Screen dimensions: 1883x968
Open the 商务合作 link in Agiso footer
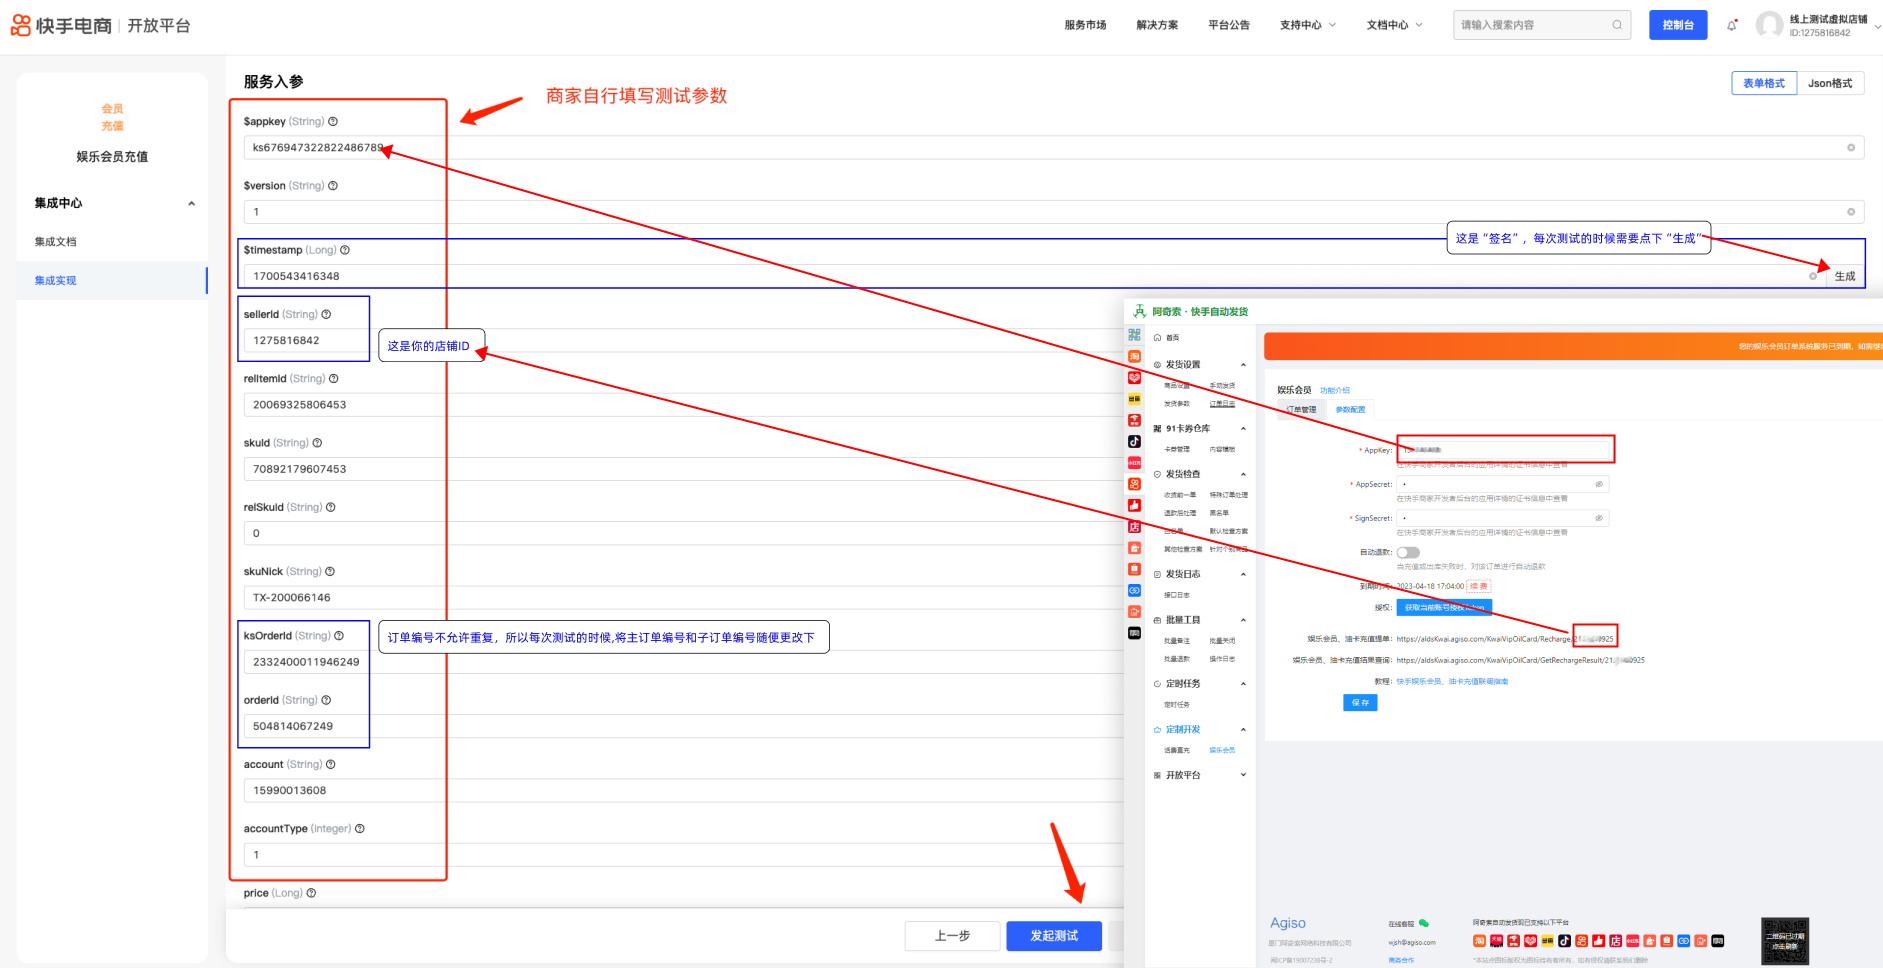click(x=1401, y=960)
